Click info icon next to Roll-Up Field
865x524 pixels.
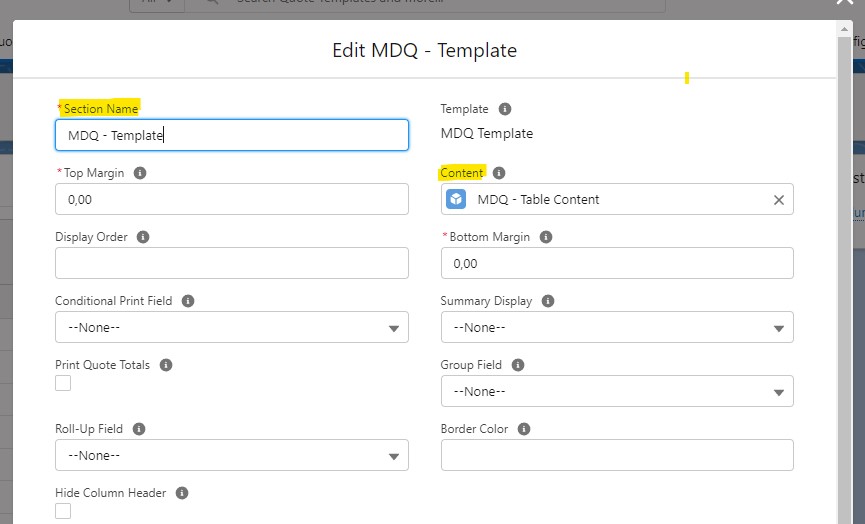139,429
